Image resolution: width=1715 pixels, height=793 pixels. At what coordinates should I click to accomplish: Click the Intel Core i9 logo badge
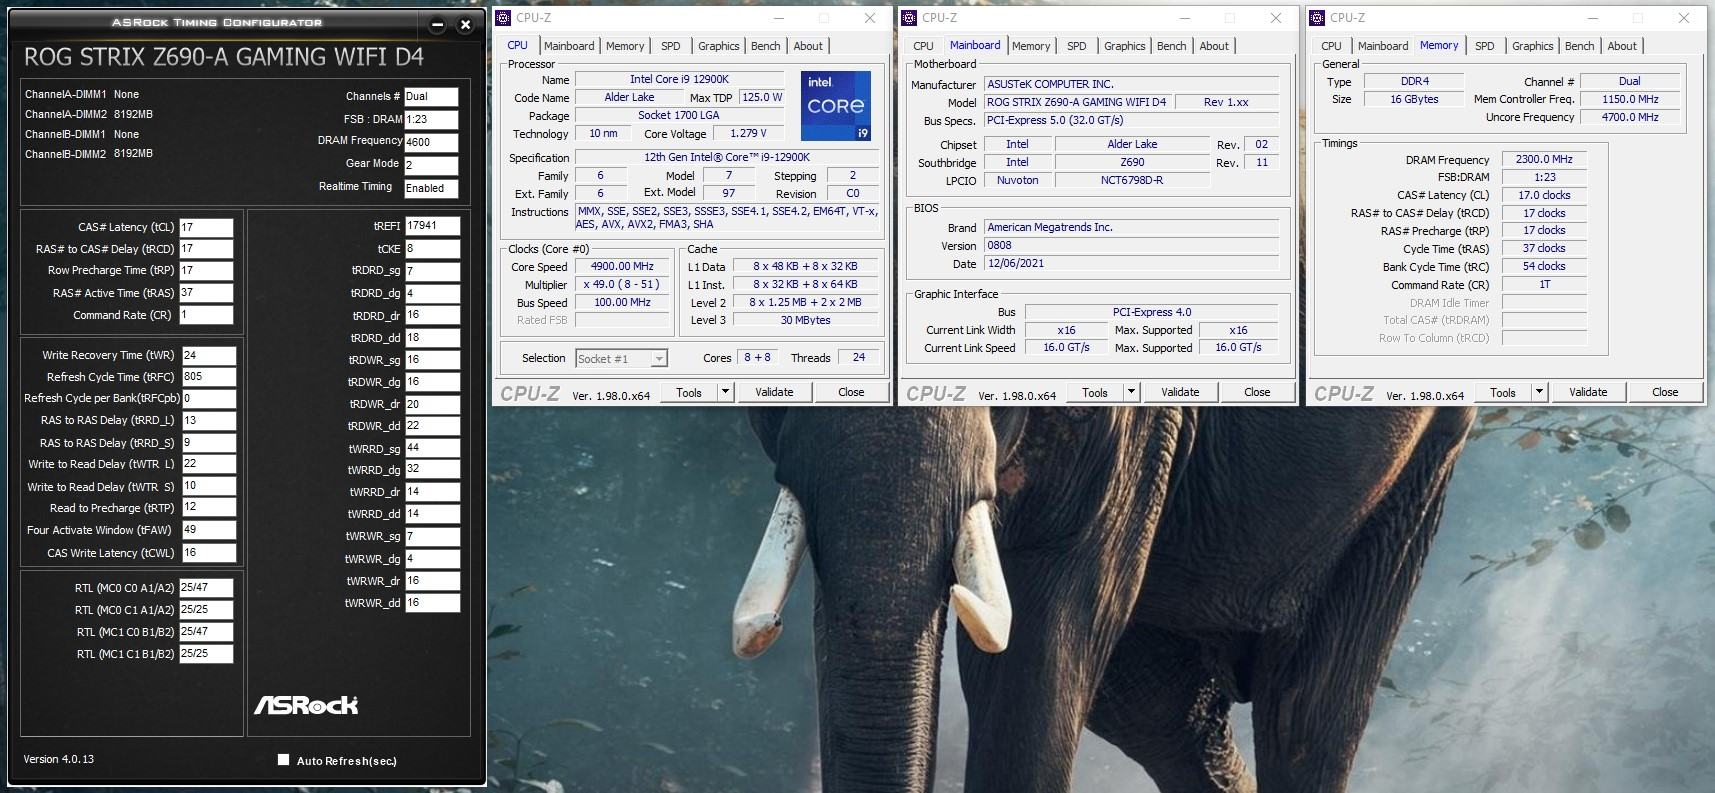835,105
